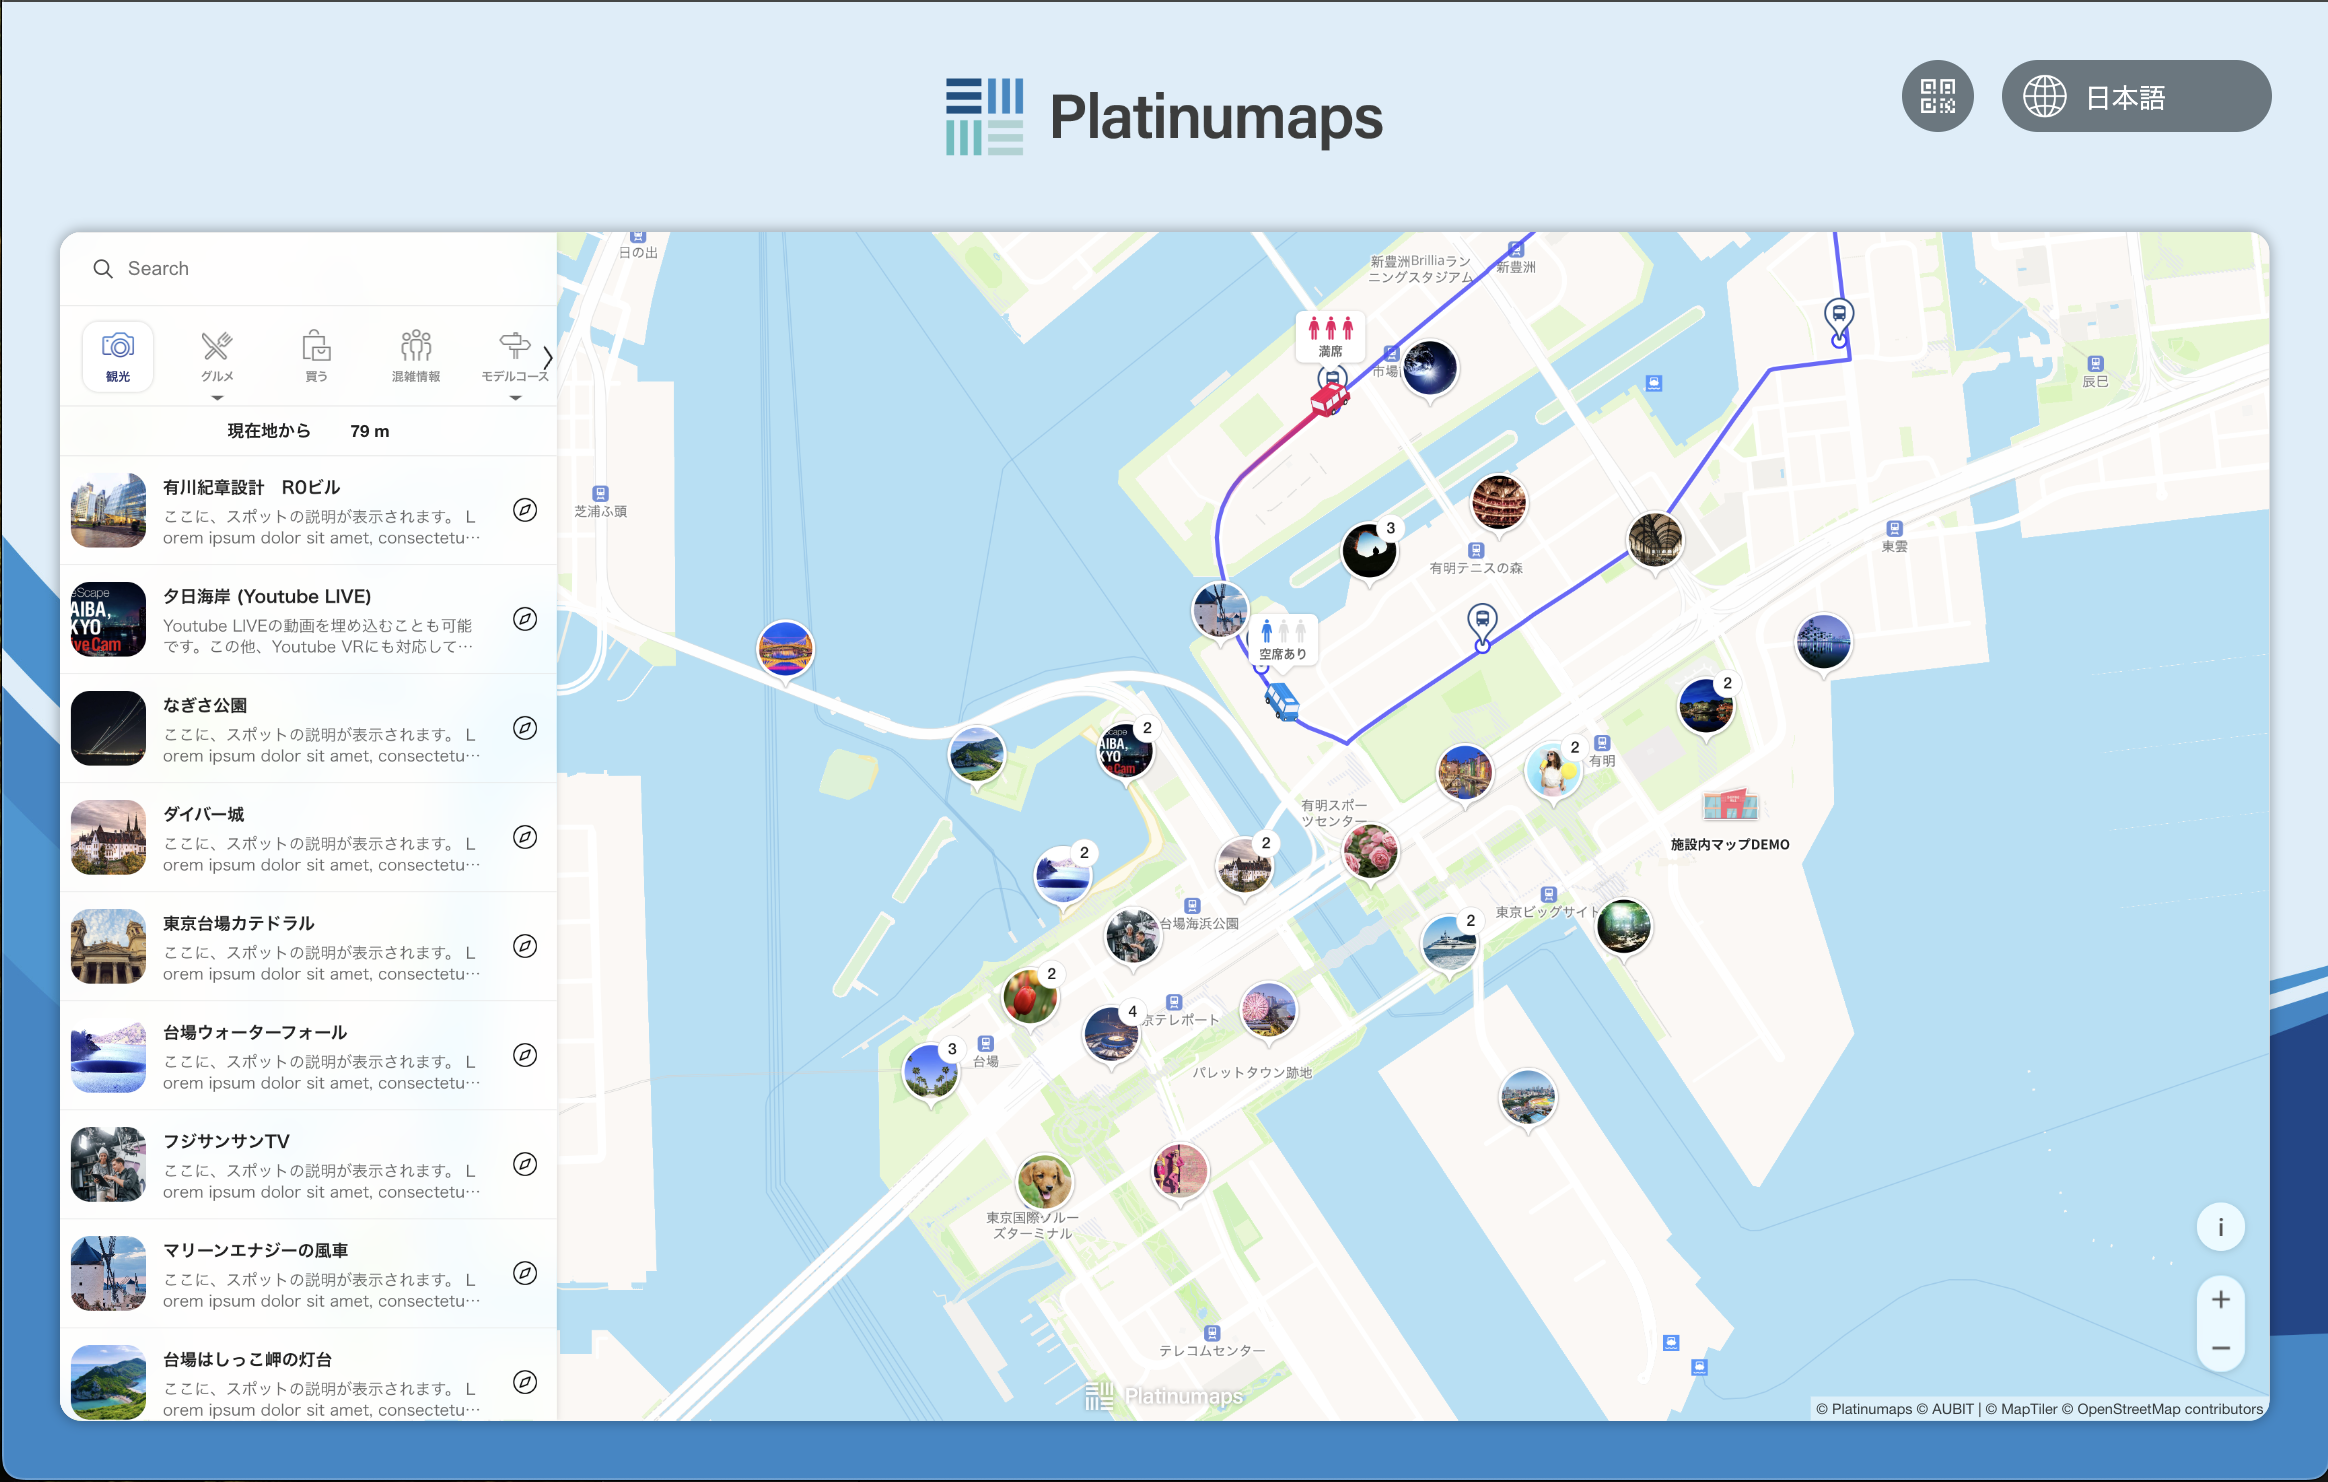Image resolution: width=2328 pixels, height=1482 pixels.
Task: Open the OpenStreetMap contributors attribution link
Action: point(2169,1409)
